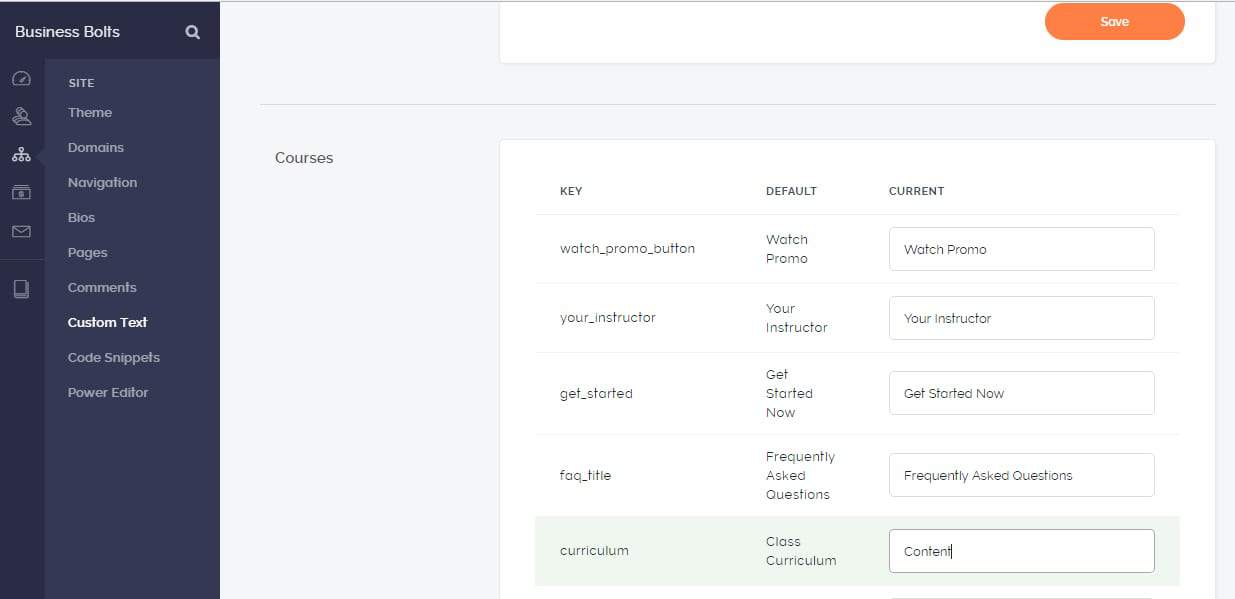Go to the Comments section

pyautogui.click(x=102, y=288)
